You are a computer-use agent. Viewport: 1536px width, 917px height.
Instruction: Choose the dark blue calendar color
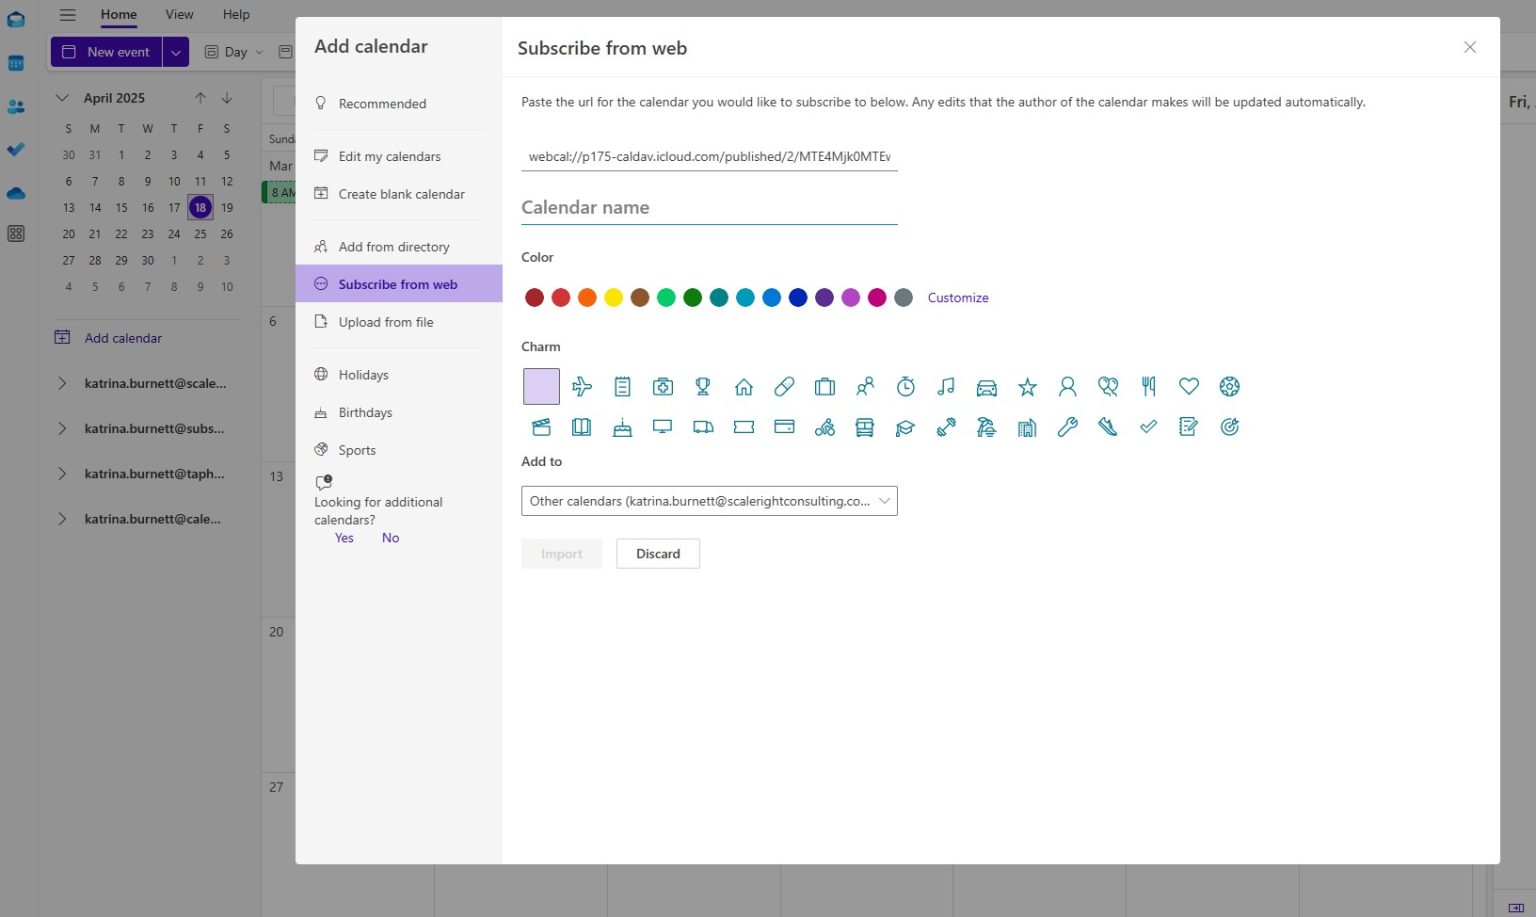798,297
